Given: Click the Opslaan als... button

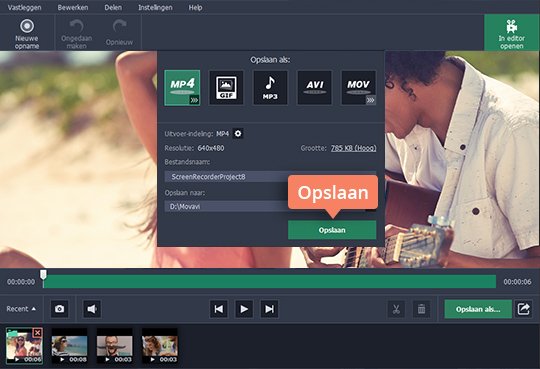Looking at the screenshot, I should click(x=478, y=309).
